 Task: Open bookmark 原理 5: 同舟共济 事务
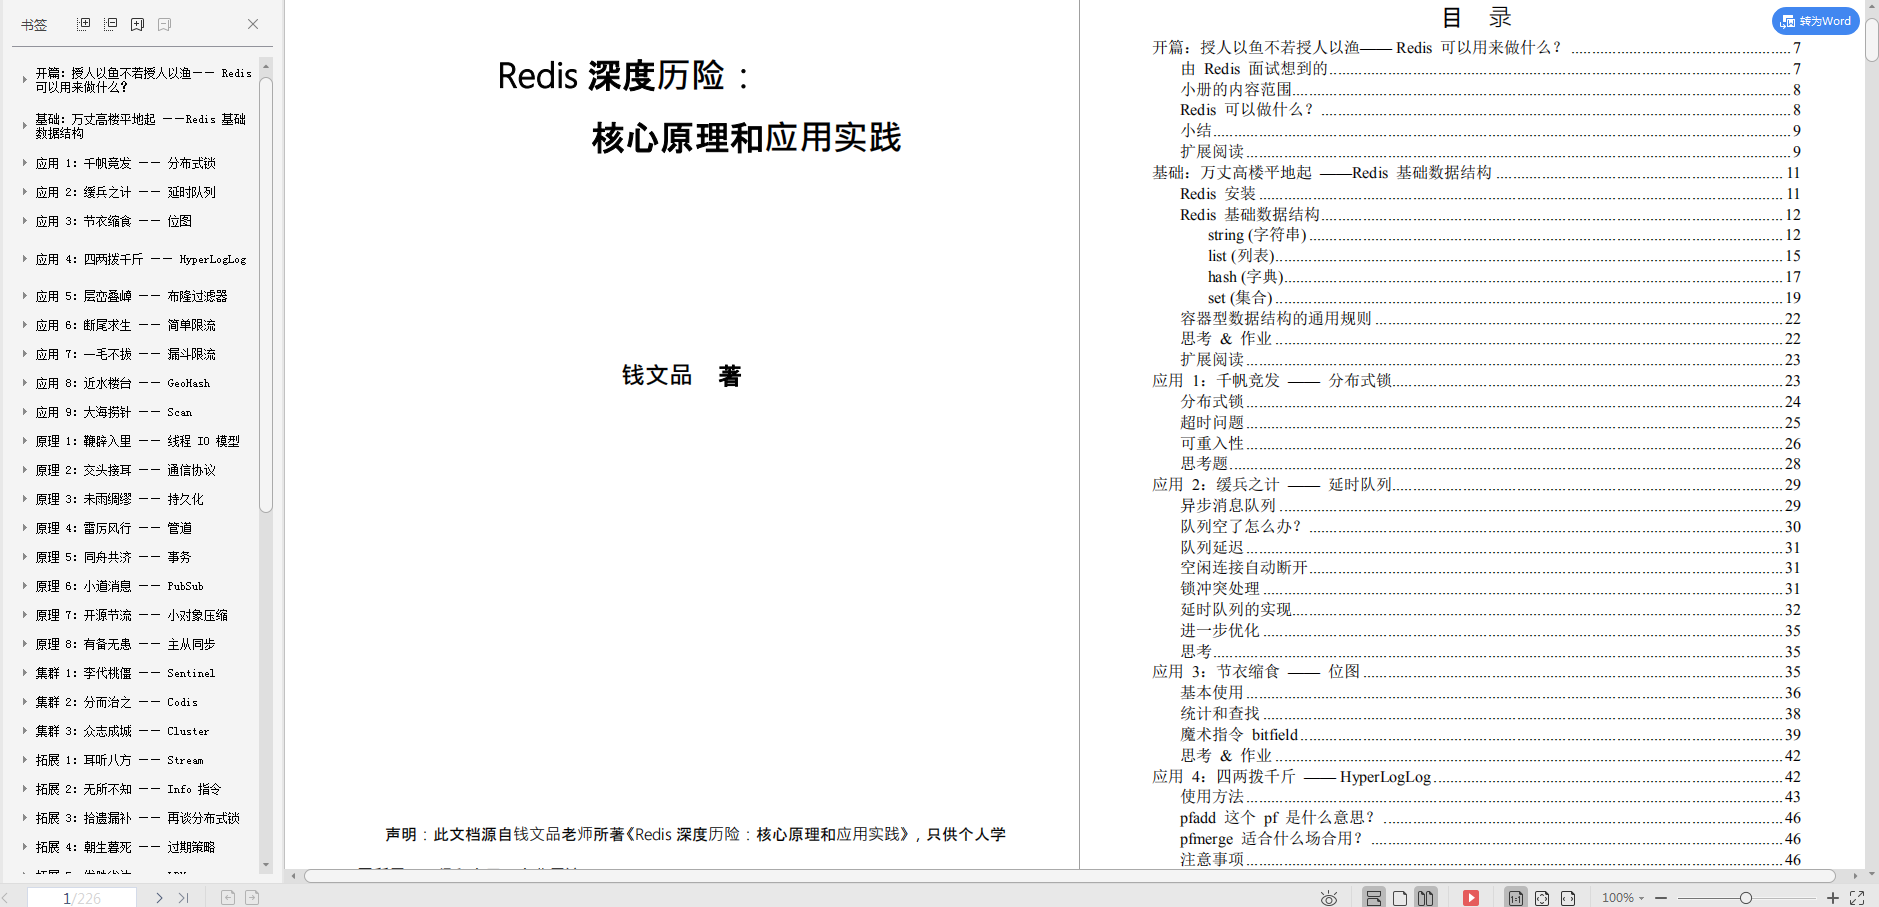pyautogui.click(x=114, y=557)
